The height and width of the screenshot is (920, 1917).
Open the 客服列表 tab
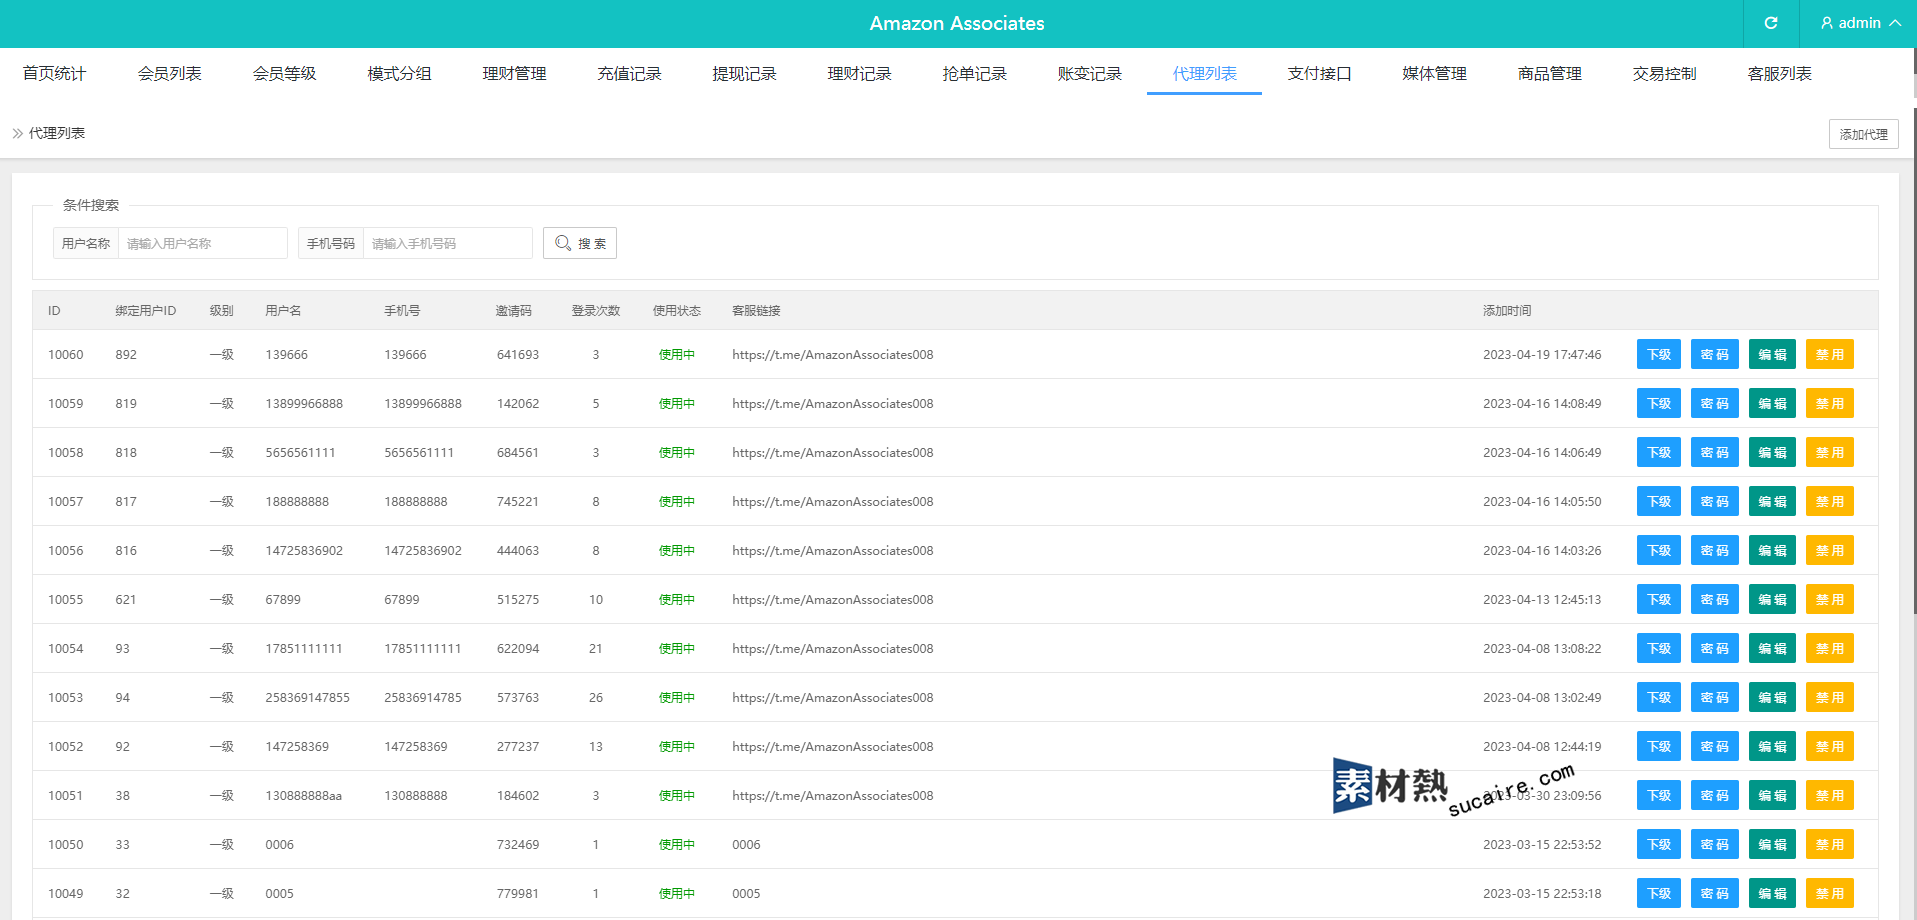pyautogui.click(x=1780, y=73)
